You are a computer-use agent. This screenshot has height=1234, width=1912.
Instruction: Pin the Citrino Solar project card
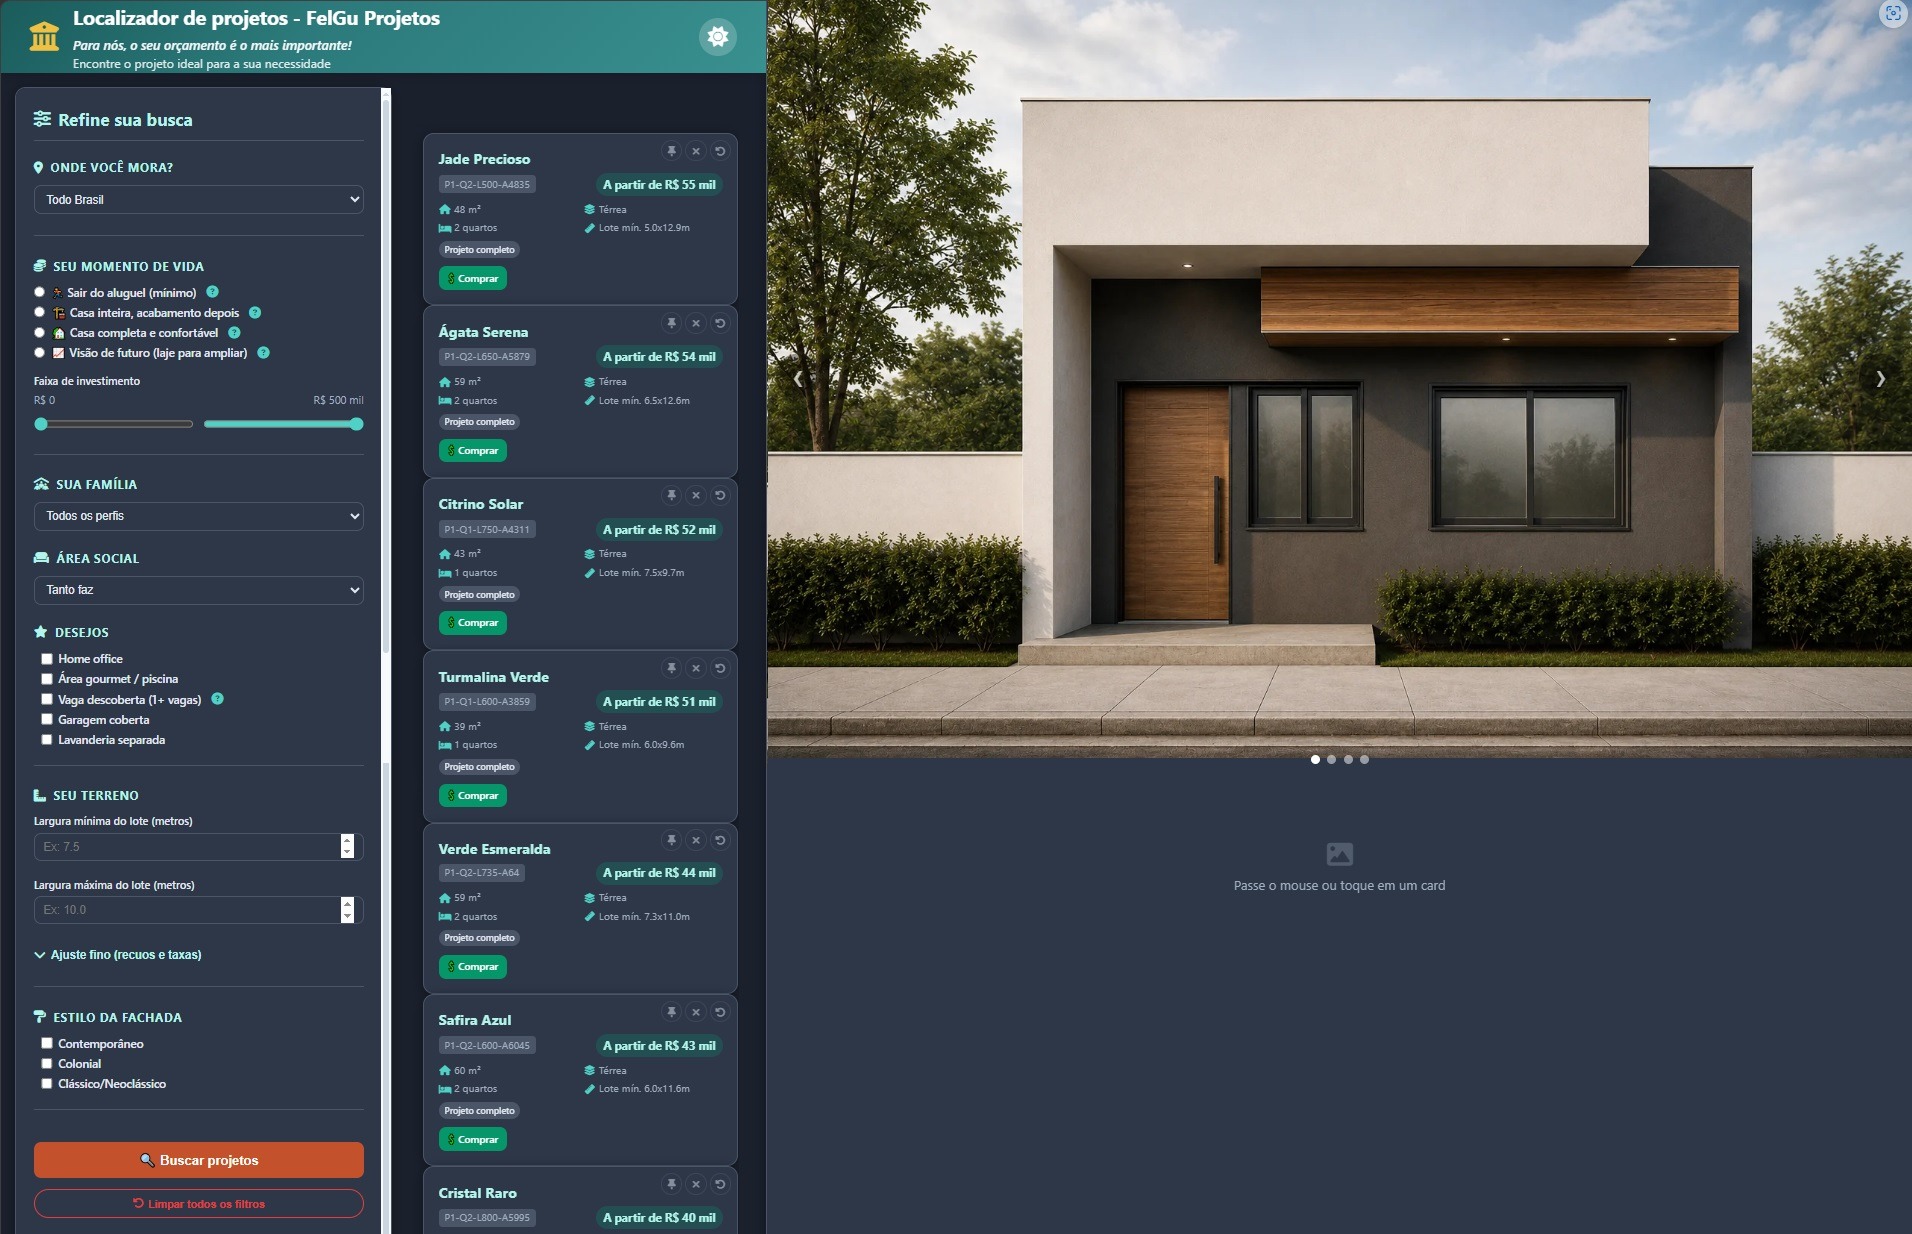tap(672, 495)
